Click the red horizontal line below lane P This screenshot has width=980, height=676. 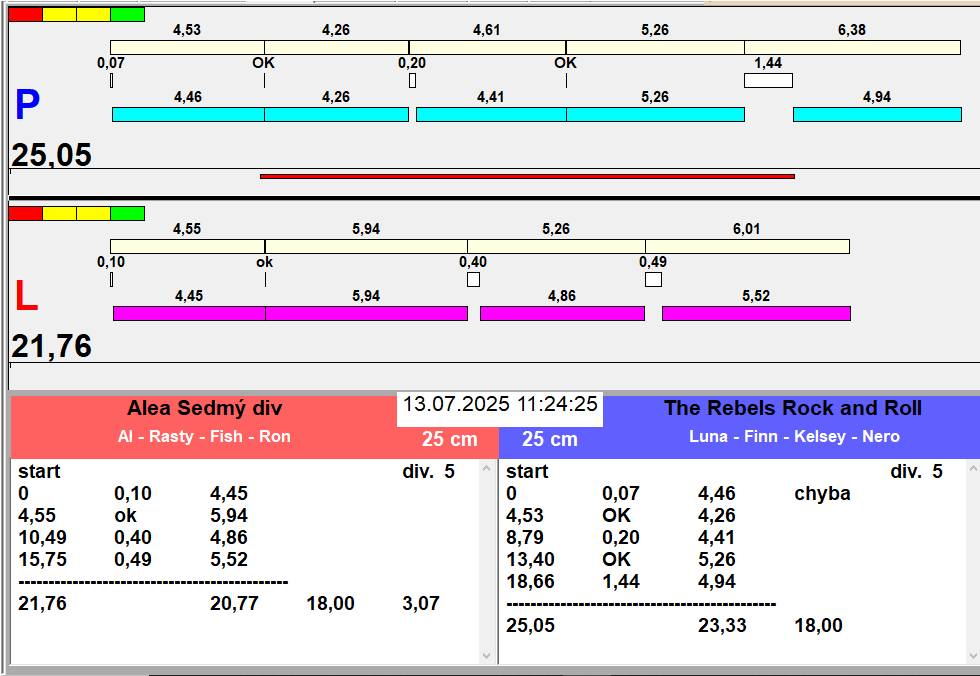[x=528, y=177]
